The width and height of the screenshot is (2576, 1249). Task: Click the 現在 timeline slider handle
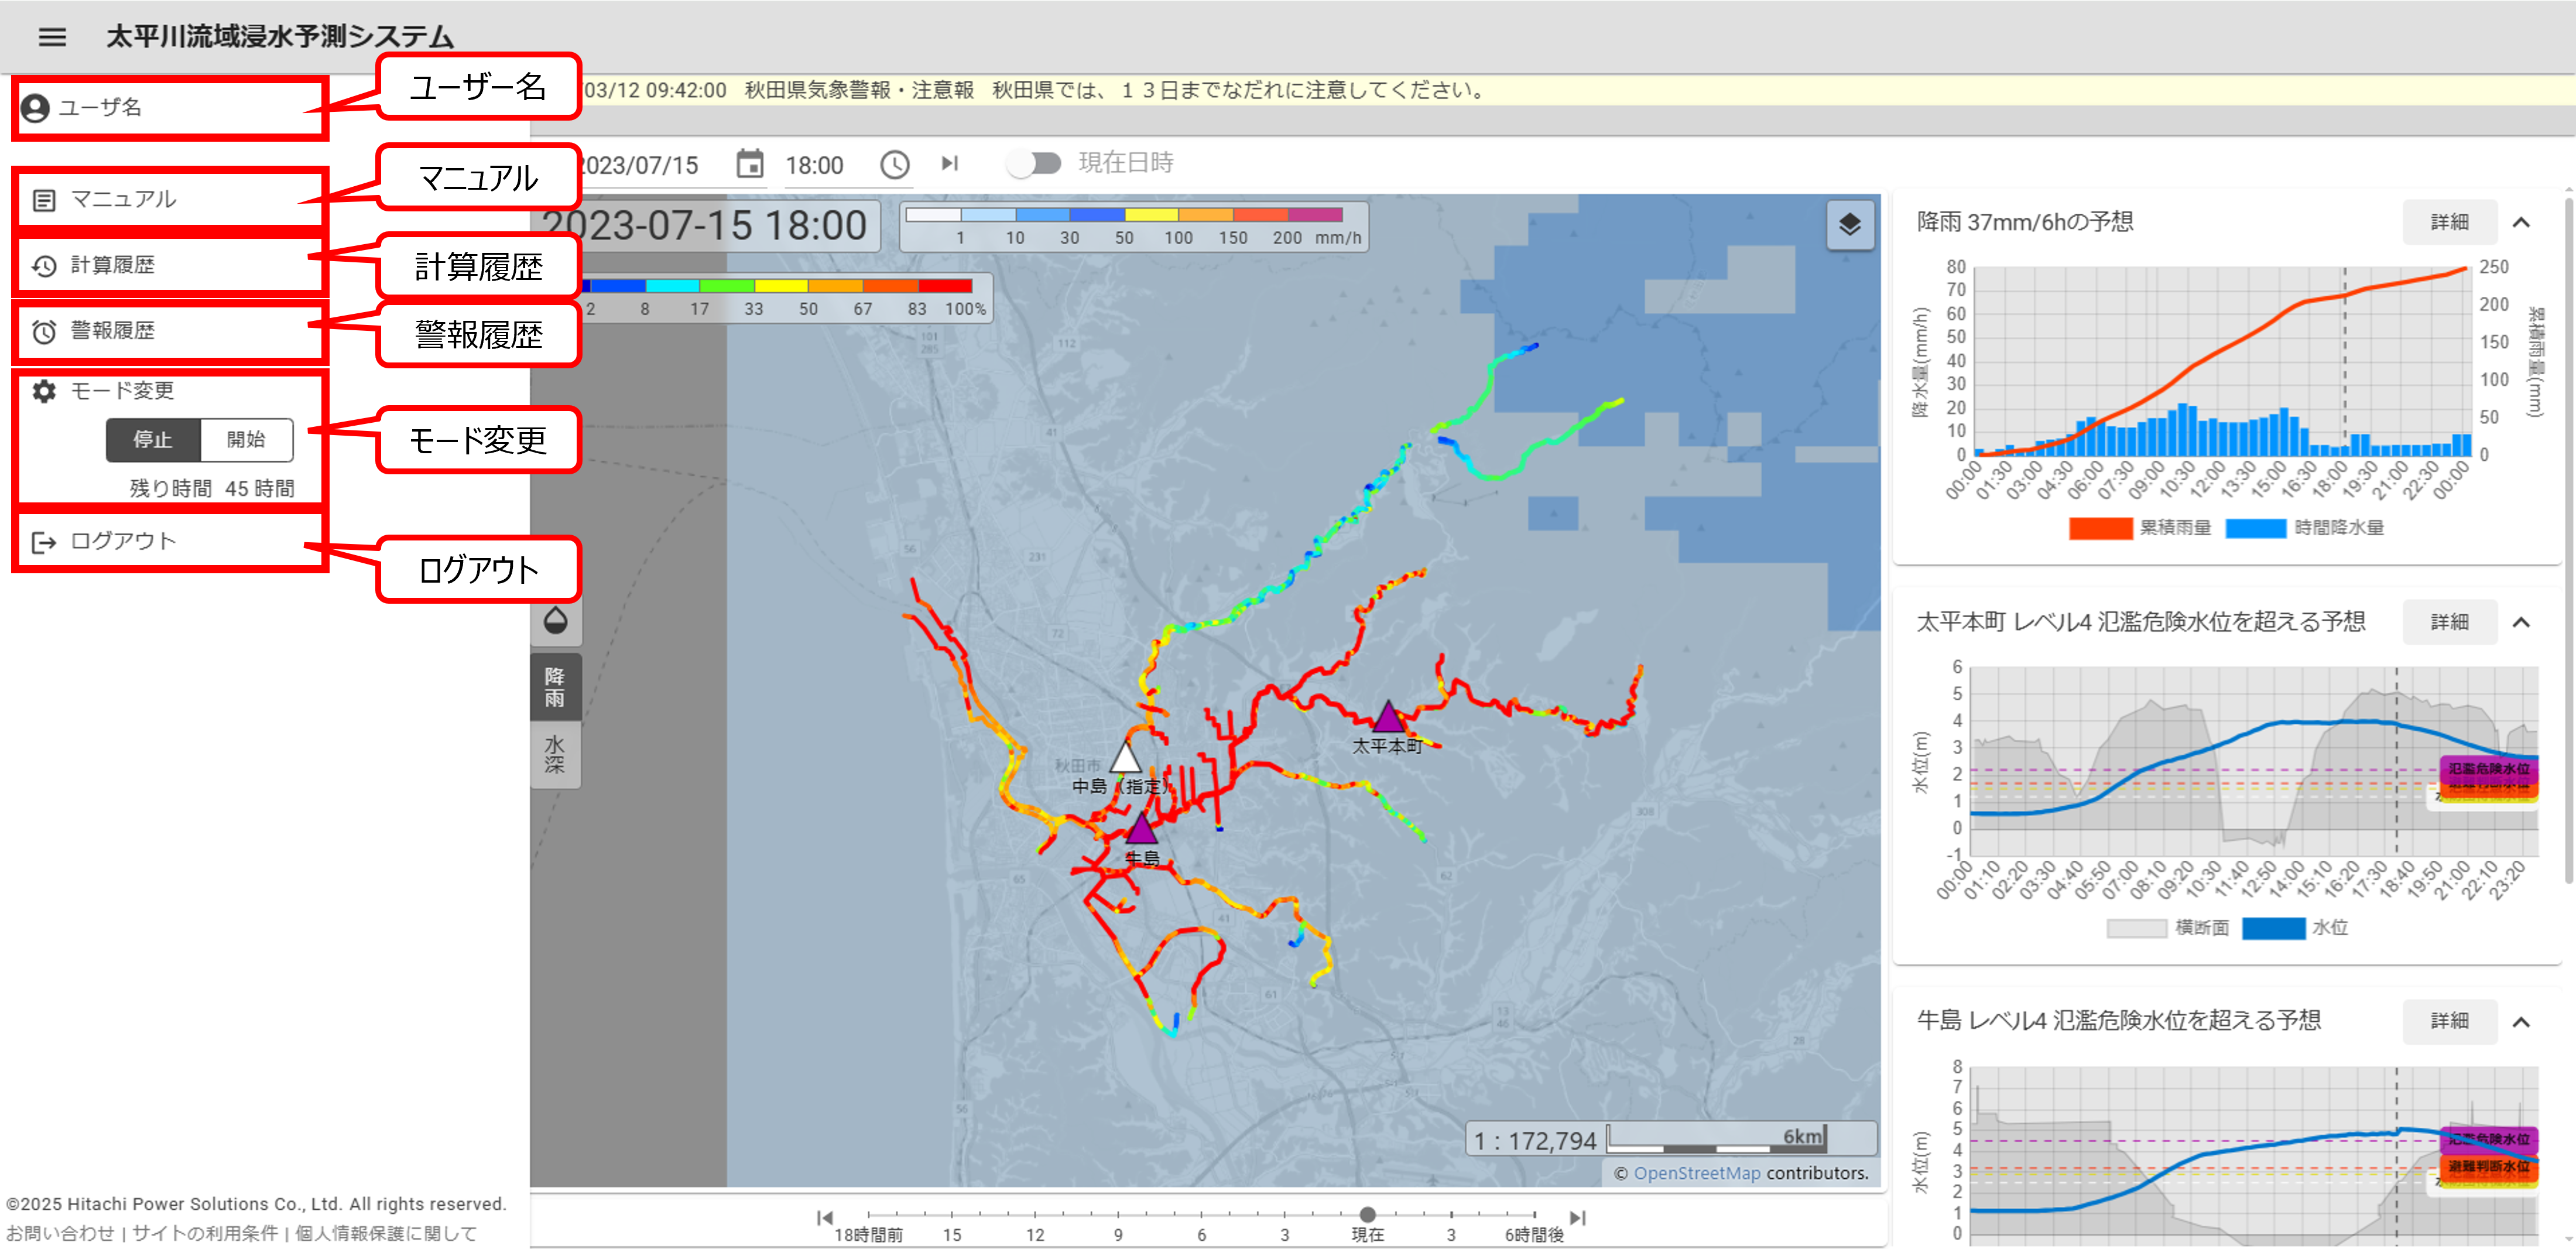(x=1367, y=1214)
